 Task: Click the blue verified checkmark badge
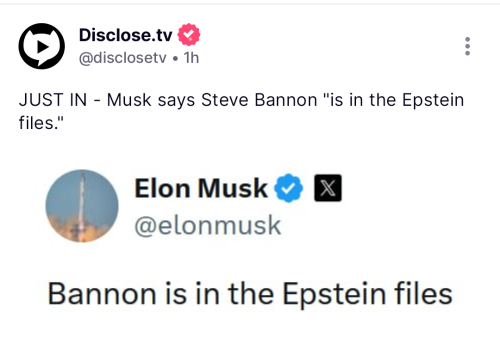tap(289, 188)
